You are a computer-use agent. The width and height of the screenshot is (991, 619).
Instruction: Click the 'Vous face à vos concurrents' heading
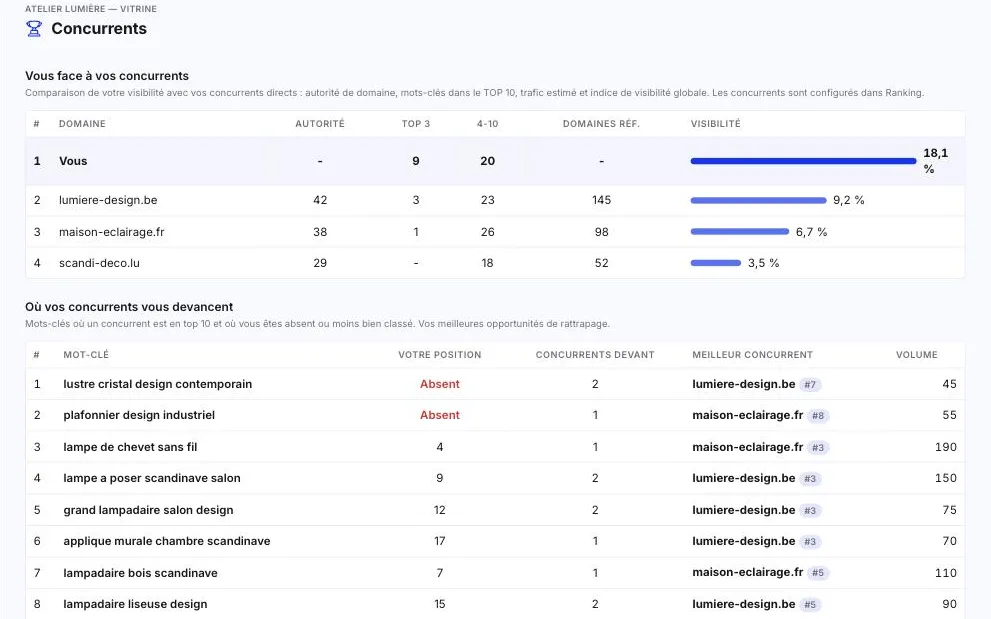[x=107, y=76]
